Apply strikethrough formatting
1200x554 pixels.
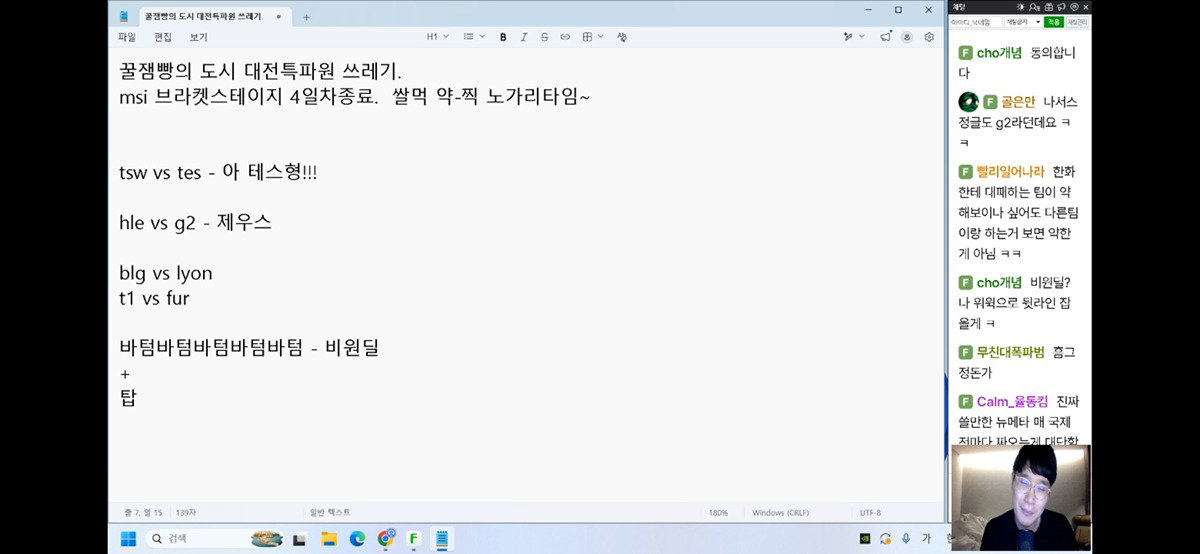[x=544, y=37]
